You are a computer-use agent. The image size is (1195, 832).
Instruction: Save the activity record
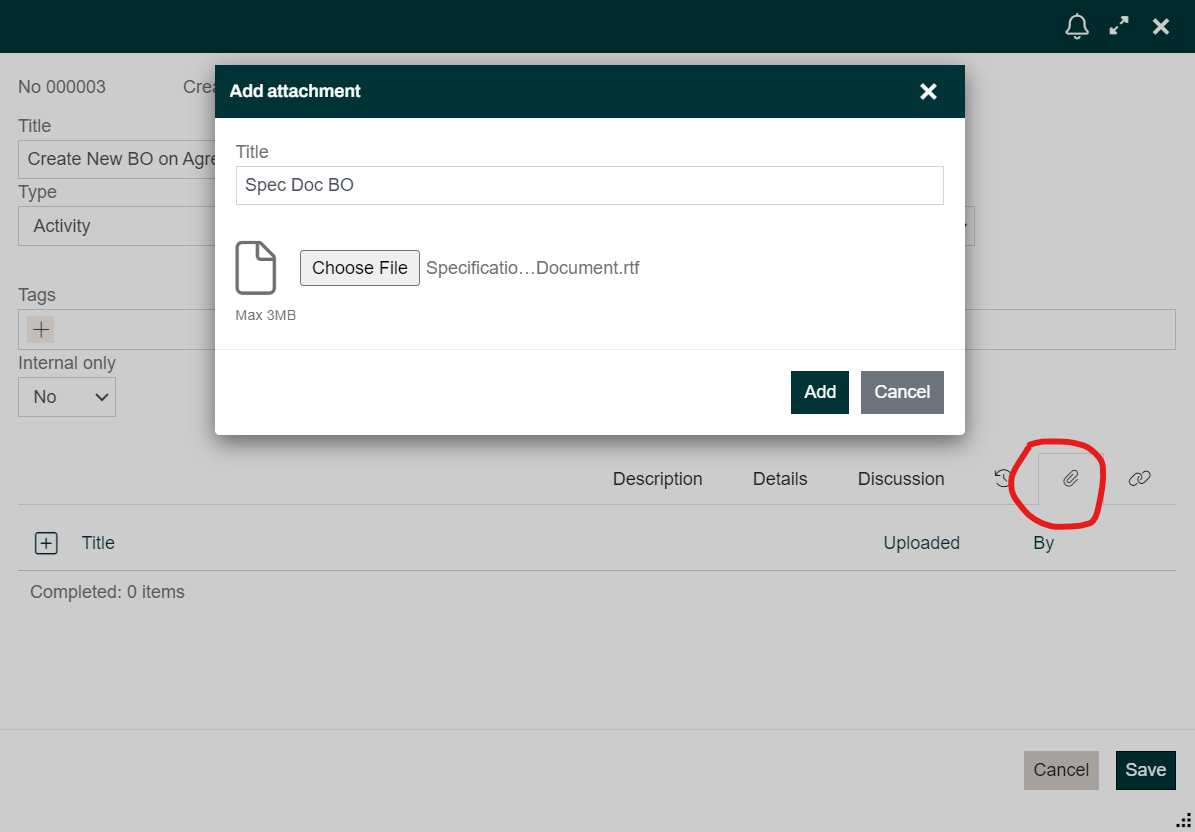click(x=1145, y=770)
